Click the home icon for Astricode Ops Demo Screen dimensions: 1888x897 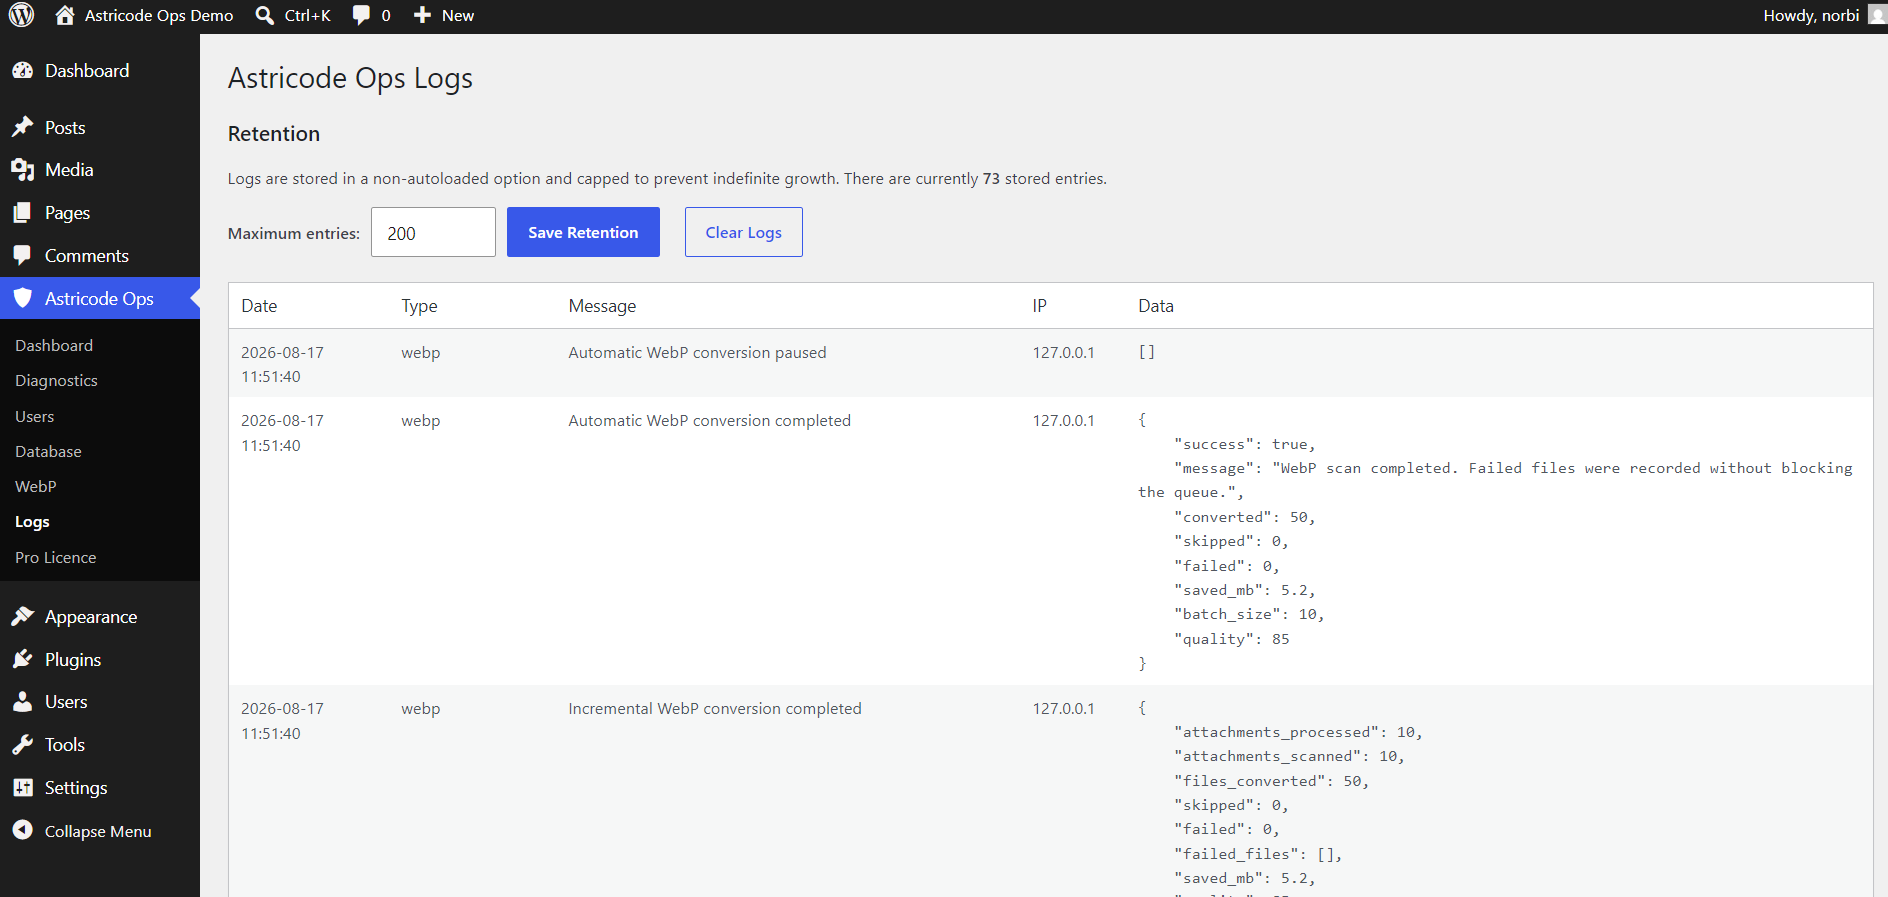[65, 15]
